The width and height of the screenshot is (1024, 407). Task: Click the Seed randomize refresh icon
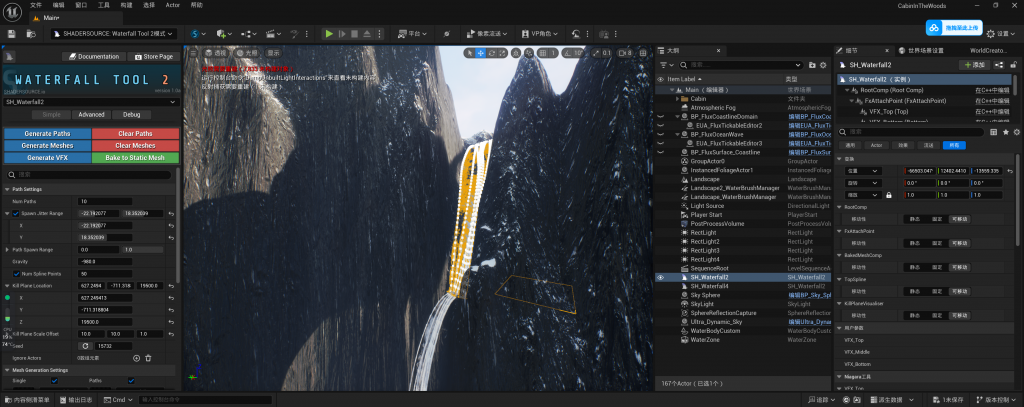click(x=85, y=346)
